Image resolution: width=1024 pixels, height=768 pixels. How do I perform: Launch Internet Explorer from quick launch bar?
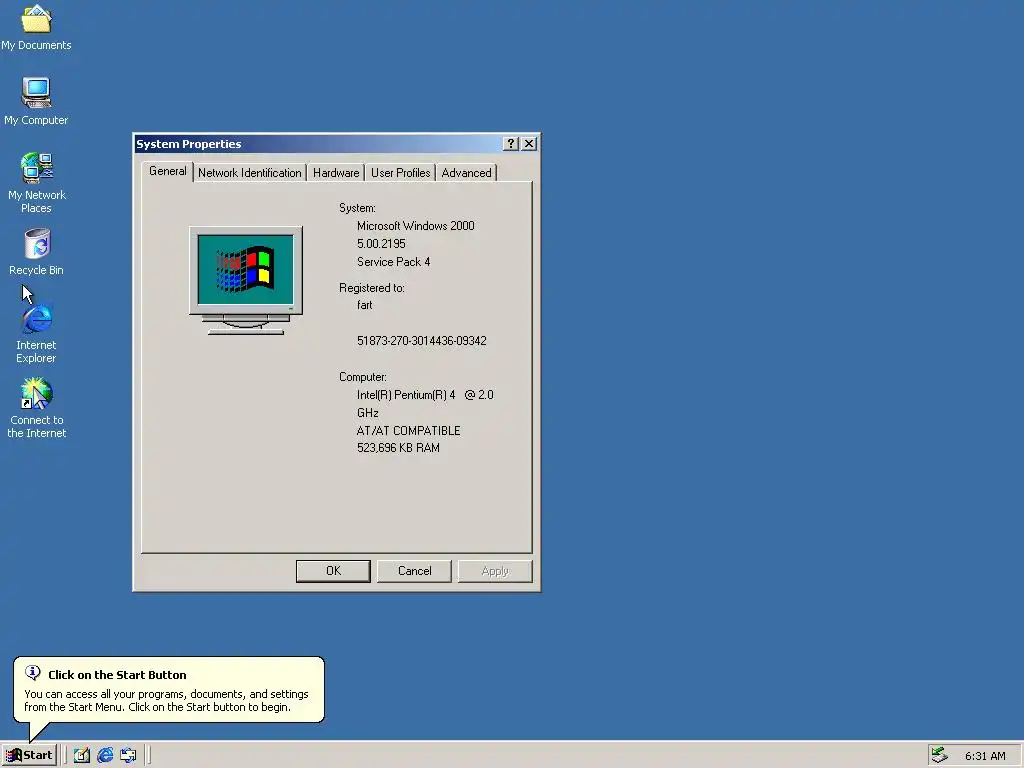[105, 755]
